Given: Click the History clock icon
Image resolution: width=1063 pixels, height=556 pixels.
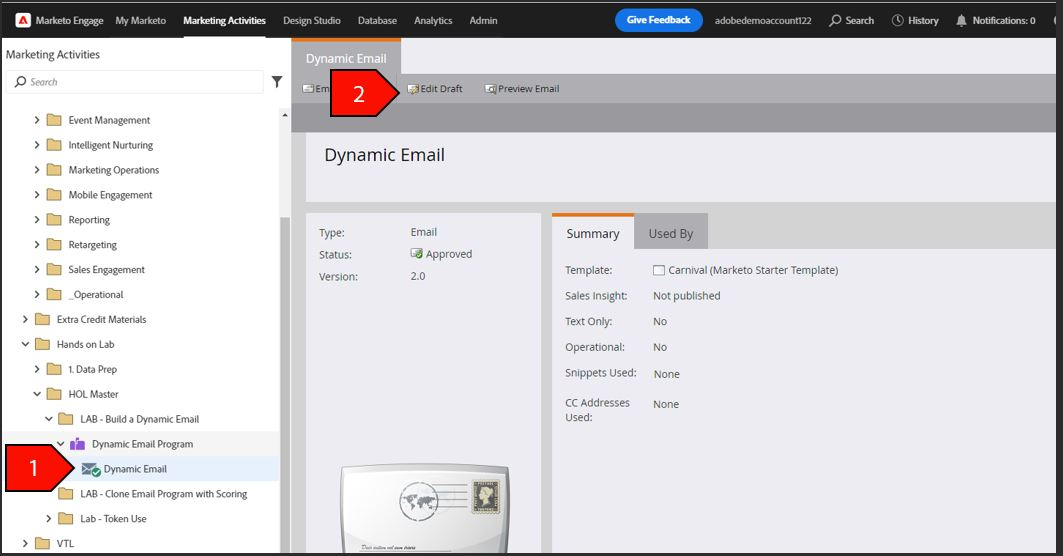Looking at the screenshot, I should point(897,20).
